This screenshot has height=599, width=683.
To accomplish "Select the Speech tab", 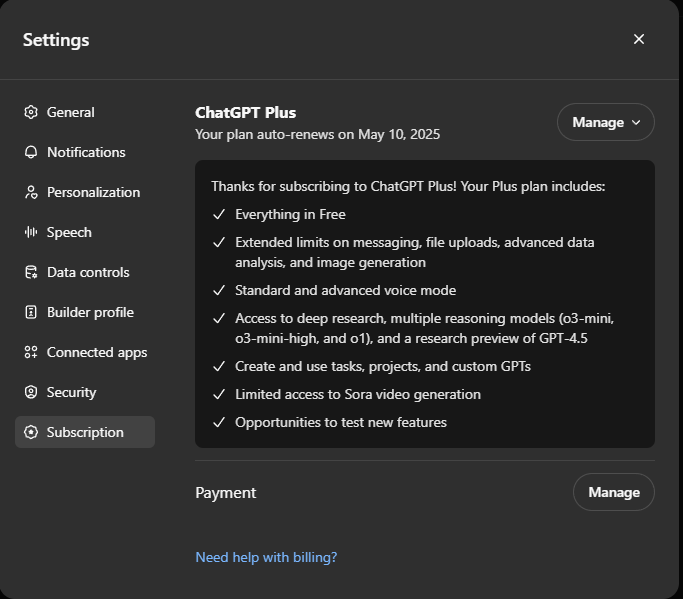I will coord(85,232).
